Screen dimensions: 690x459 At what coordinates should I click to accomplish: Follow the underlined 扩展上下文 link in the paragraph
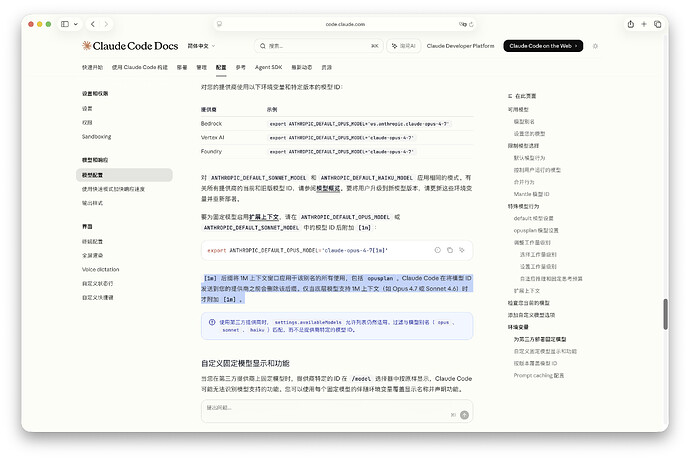264,217
